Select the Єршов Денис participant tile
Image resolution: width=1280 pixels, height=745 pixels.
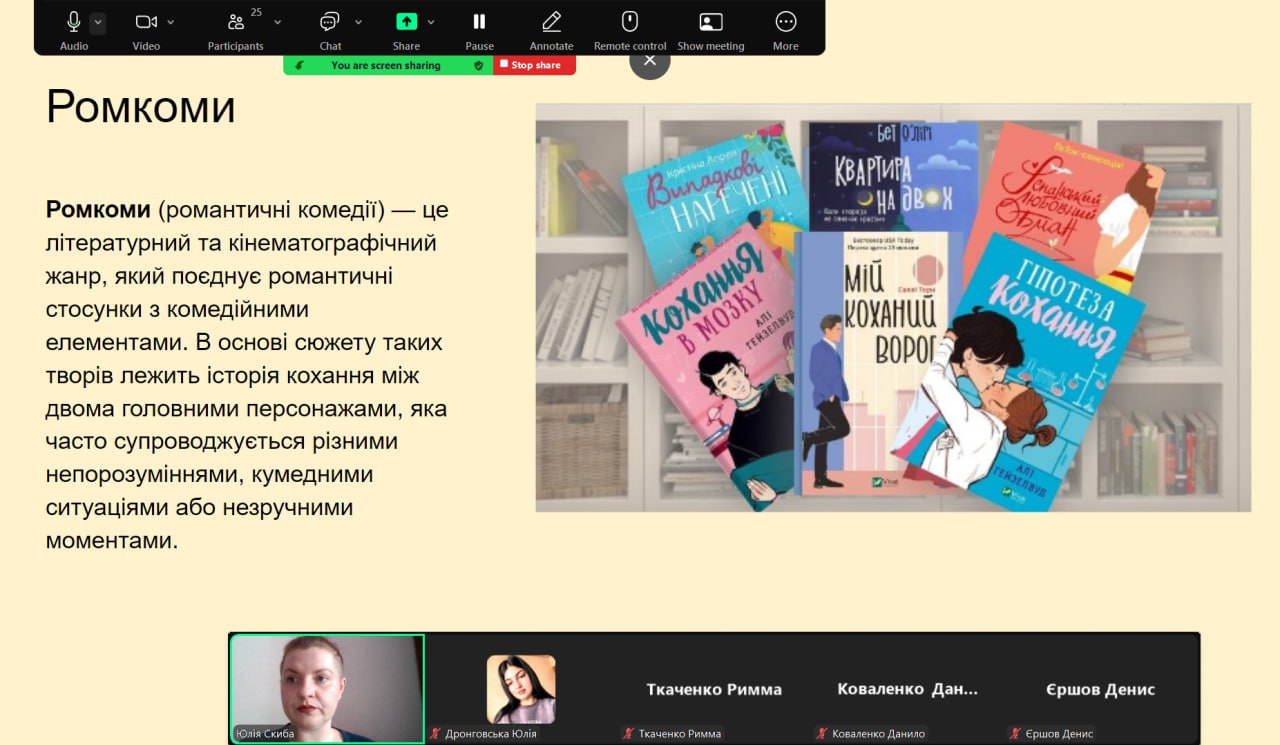click(x=1100, y=689)
